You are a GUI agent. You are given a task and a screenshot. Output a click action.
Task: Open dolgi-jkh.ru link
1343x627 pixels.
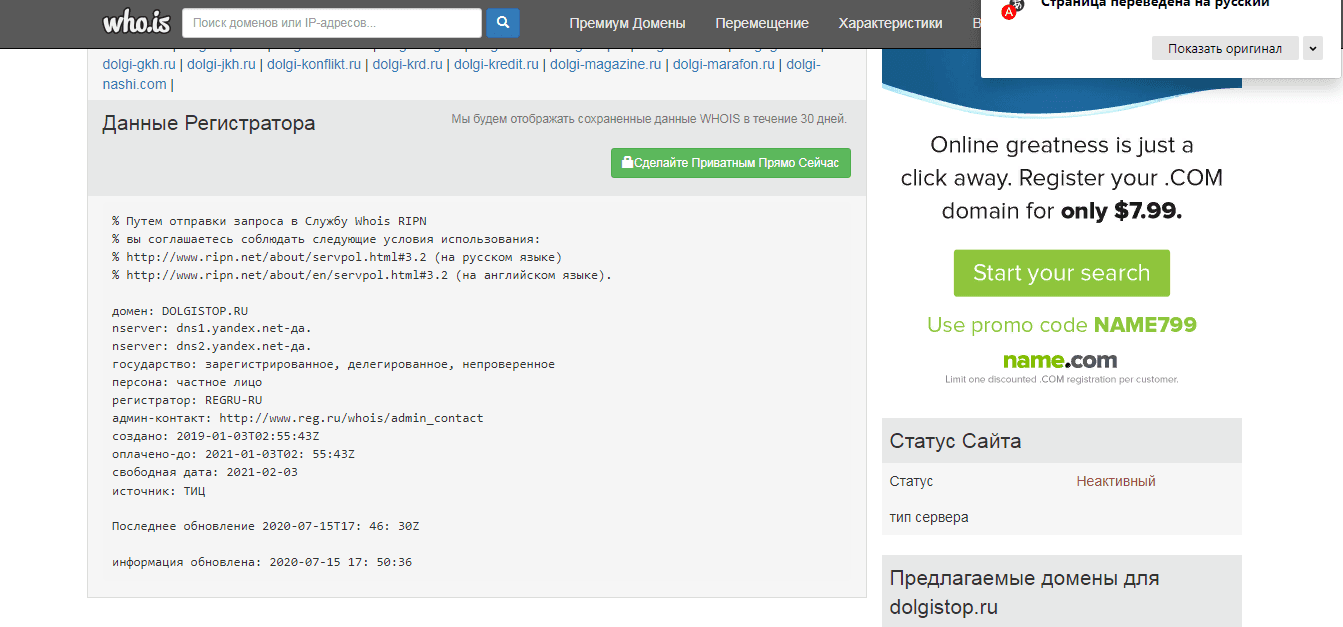click(223, 64)
